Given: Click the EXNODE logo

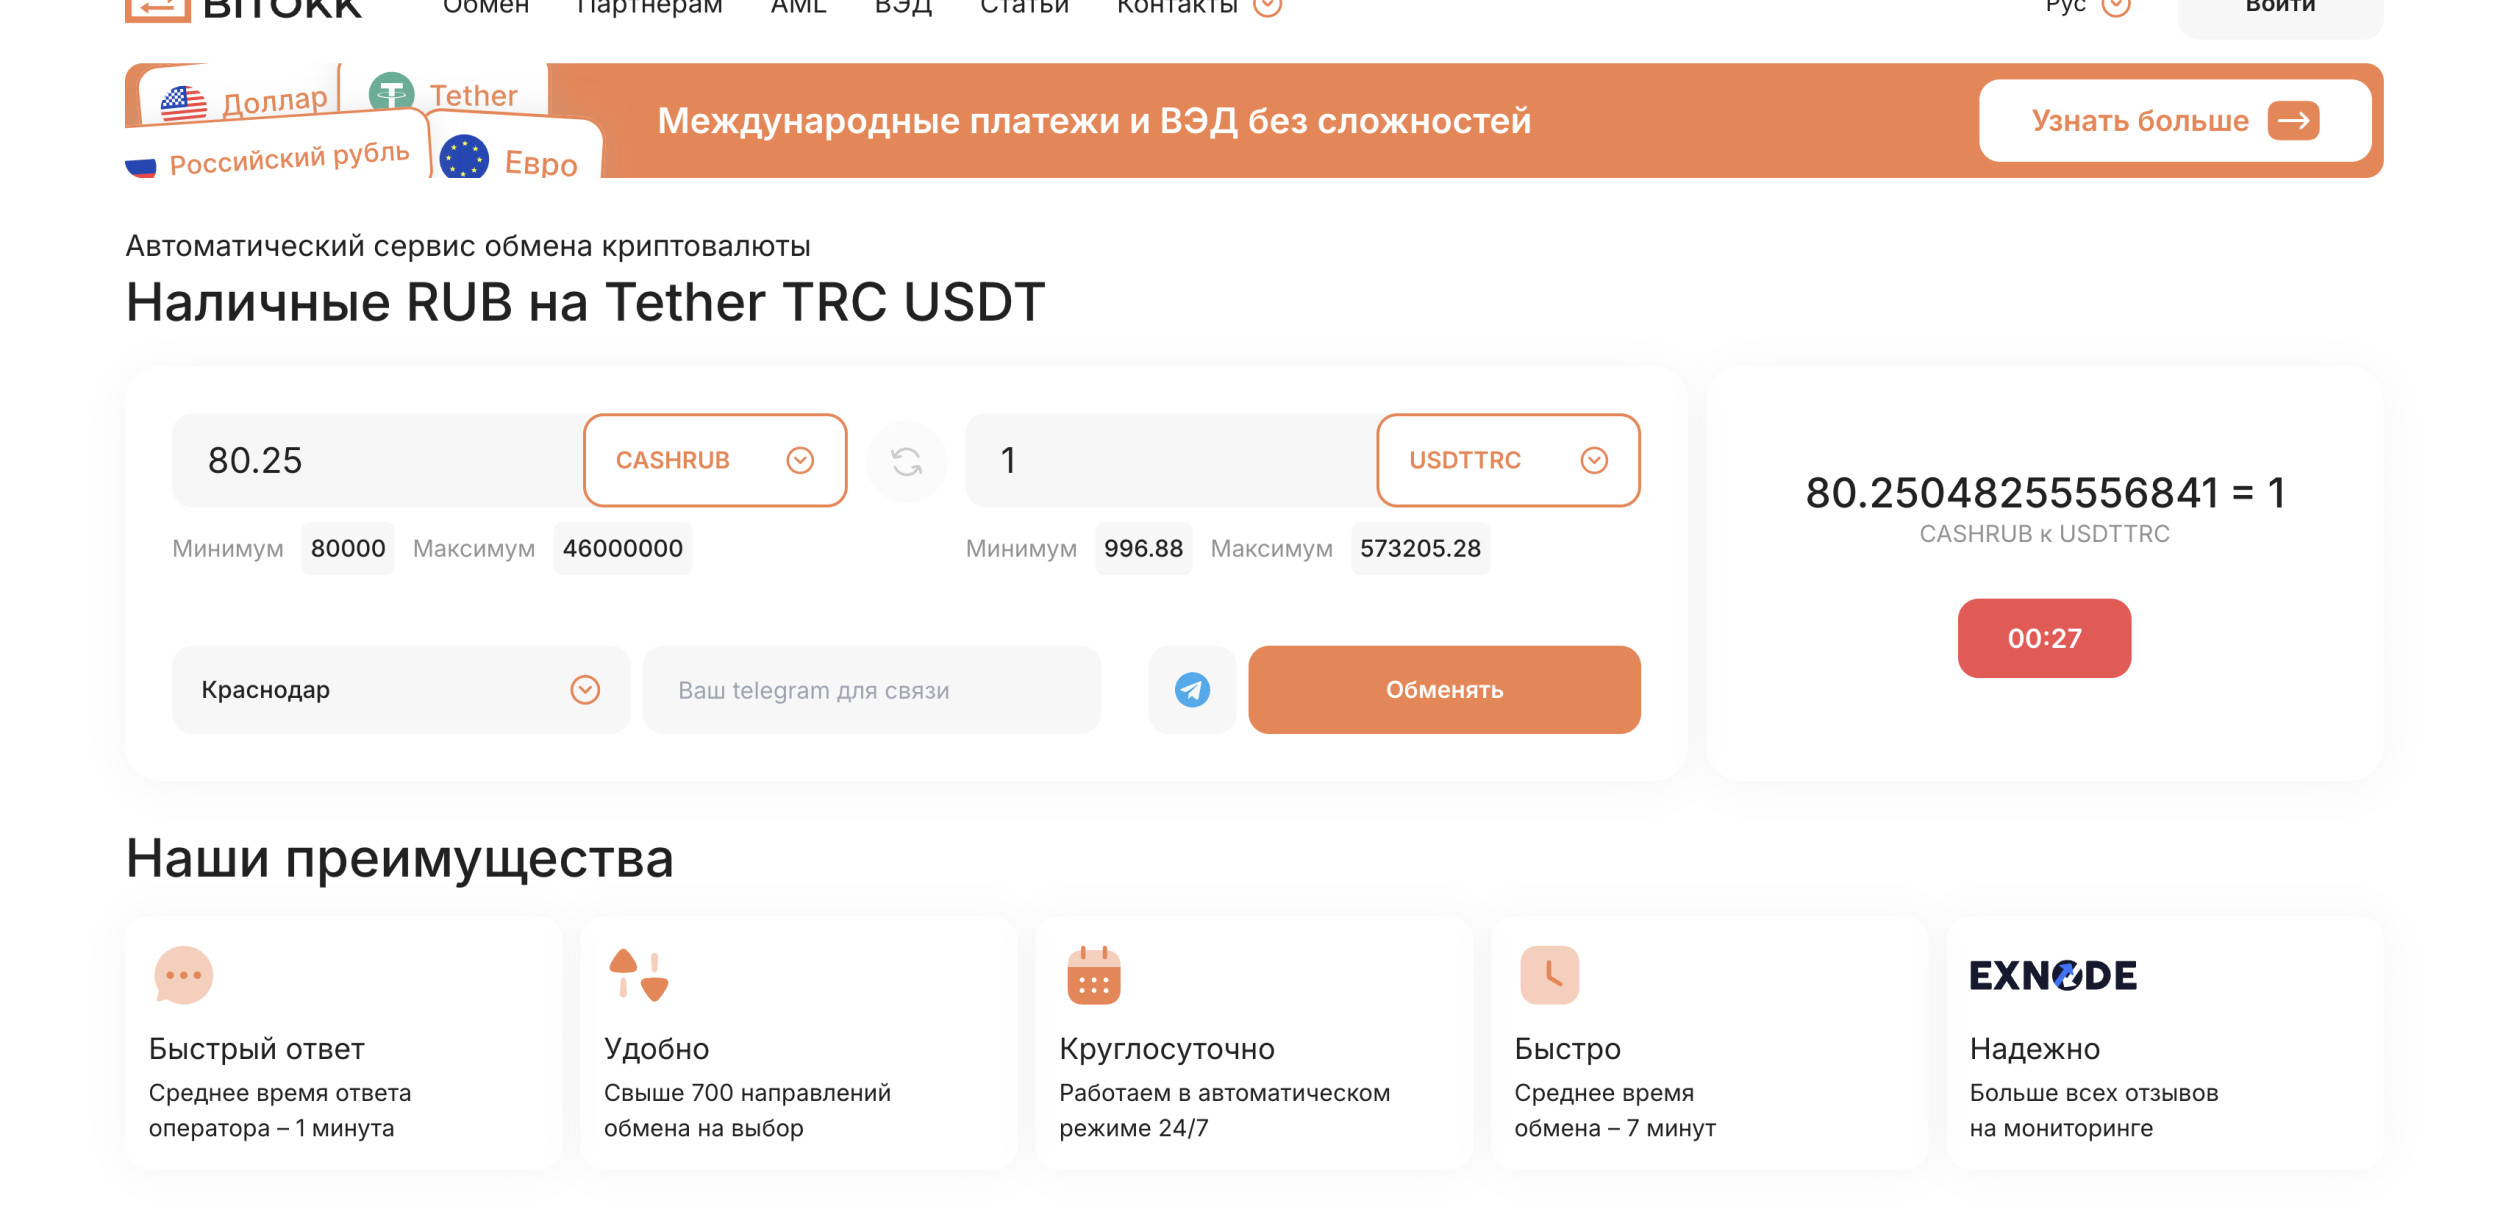Looking at the screenshot, I should pos(2053,975).
